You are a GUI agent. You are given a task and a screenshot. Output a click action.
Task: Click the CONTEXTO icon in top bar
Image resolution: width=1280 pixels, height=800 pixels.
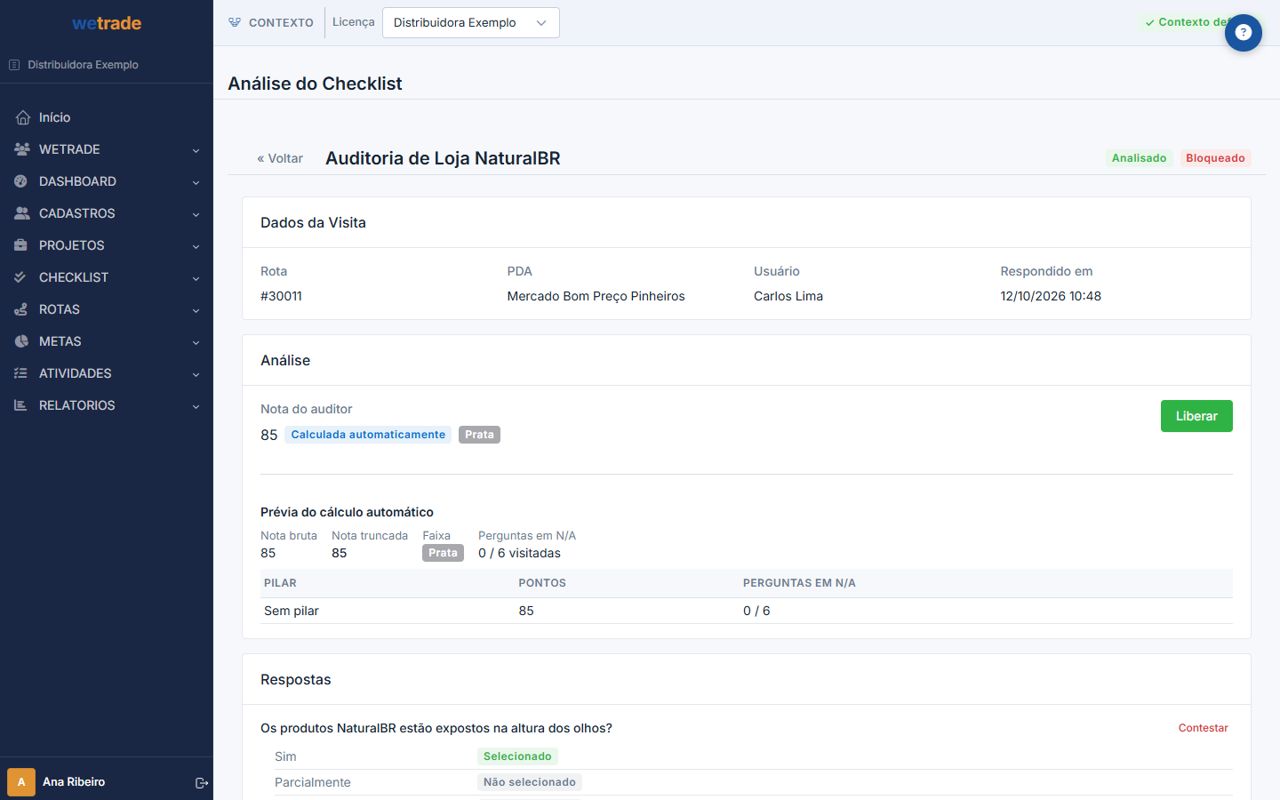pyautogui.click(x=235, y=22)
